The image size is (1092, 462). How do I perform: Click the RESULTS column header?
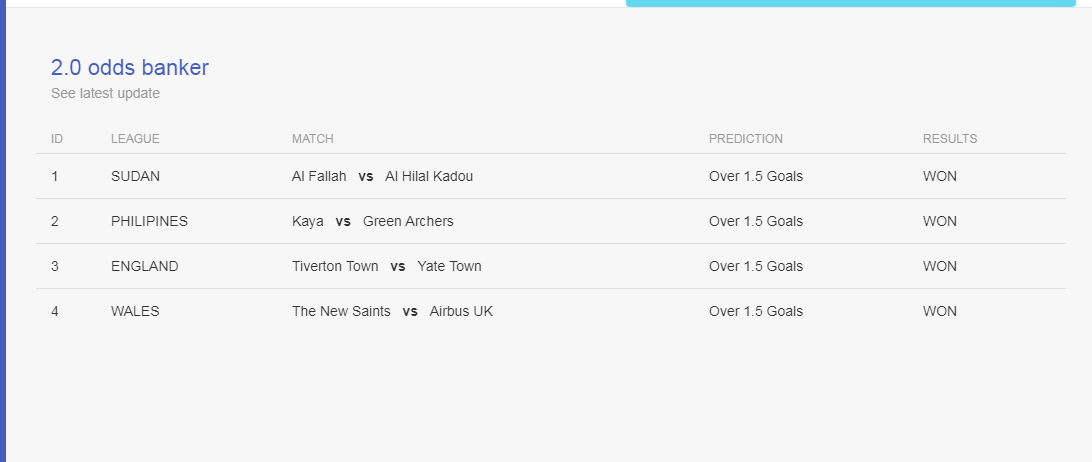[x=950, y=139]
